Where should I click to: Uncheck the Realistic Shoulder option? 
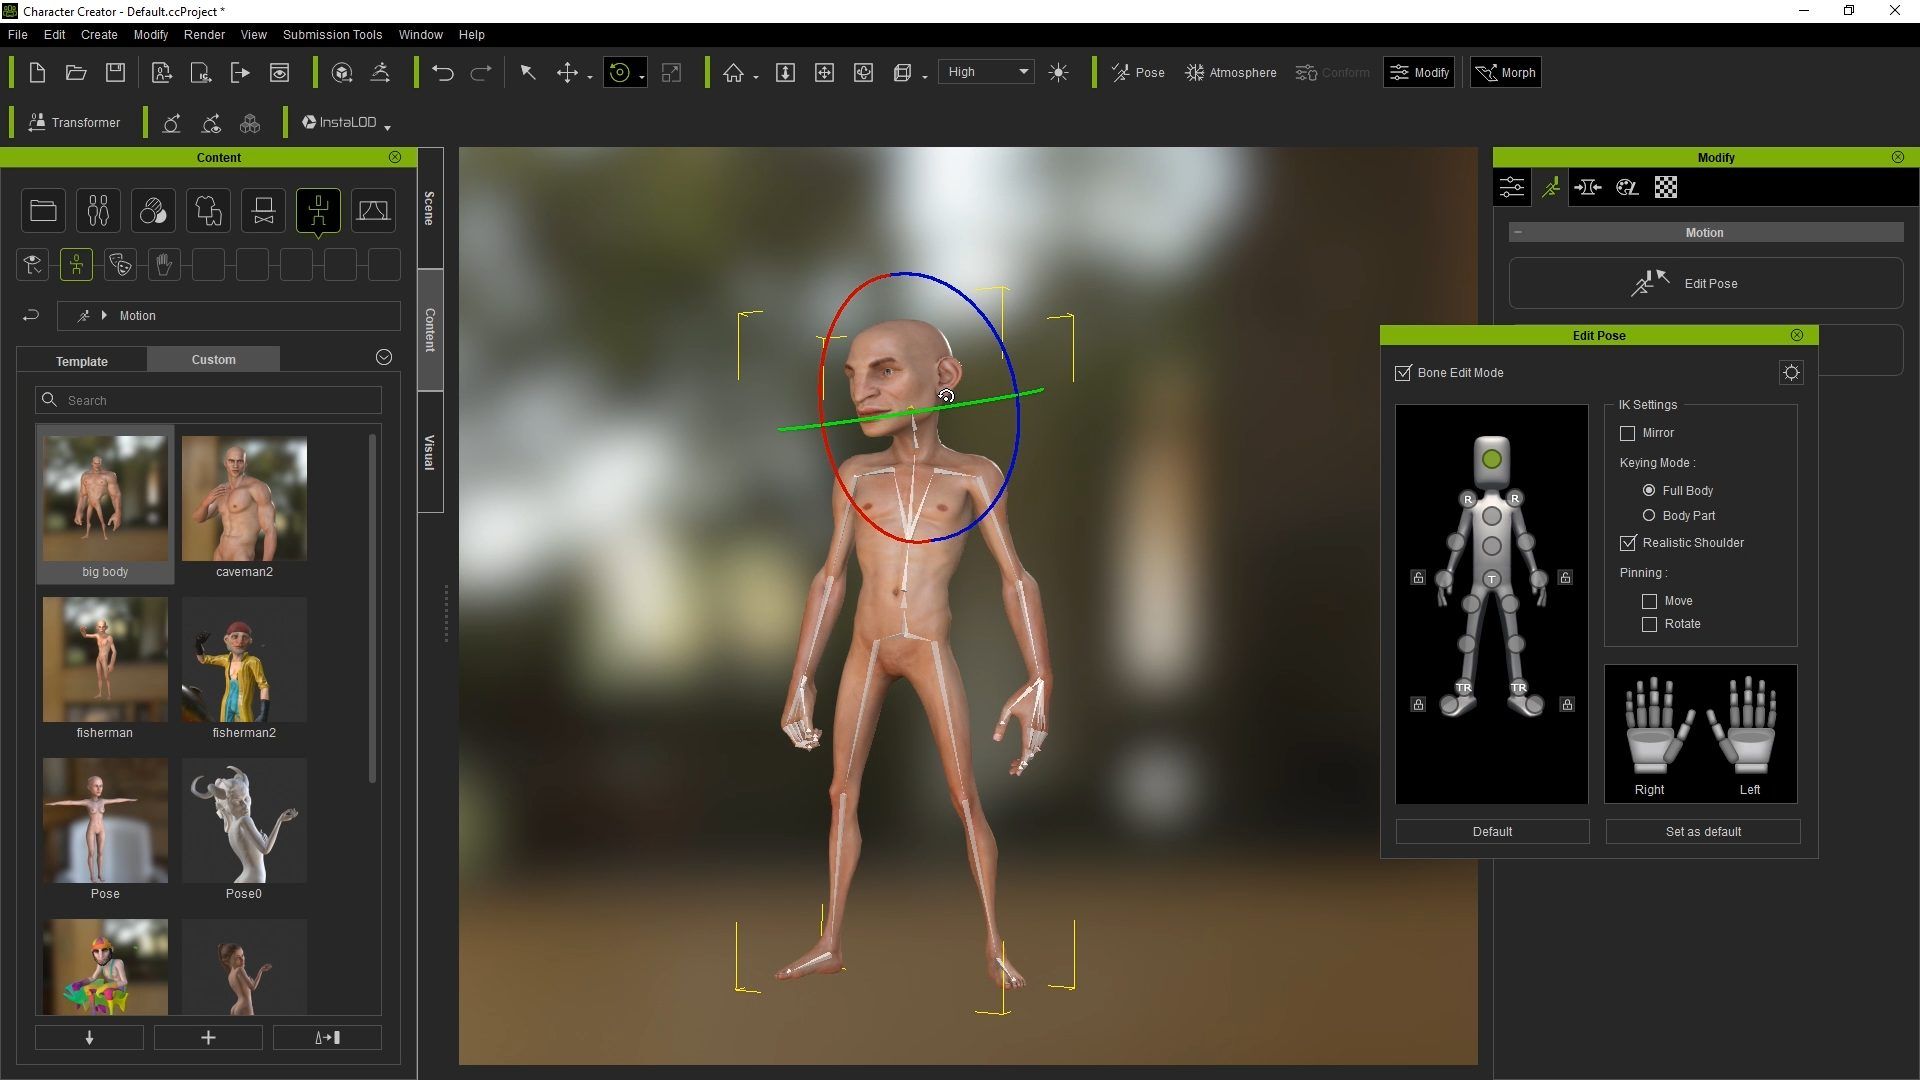(1628, 543)
